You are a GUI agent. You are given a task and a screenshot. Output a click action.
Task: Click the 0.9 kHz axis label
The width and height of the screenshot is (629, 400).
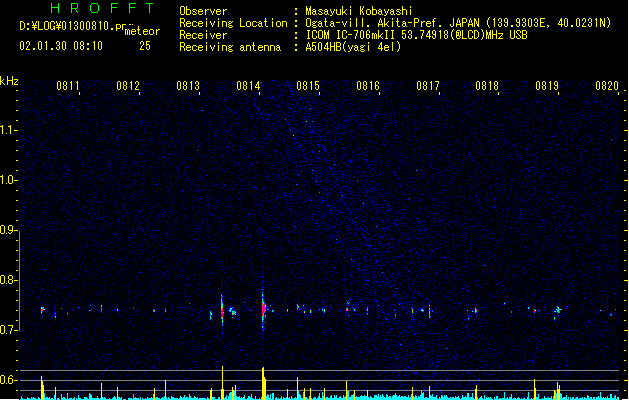(x=8, y=230)
